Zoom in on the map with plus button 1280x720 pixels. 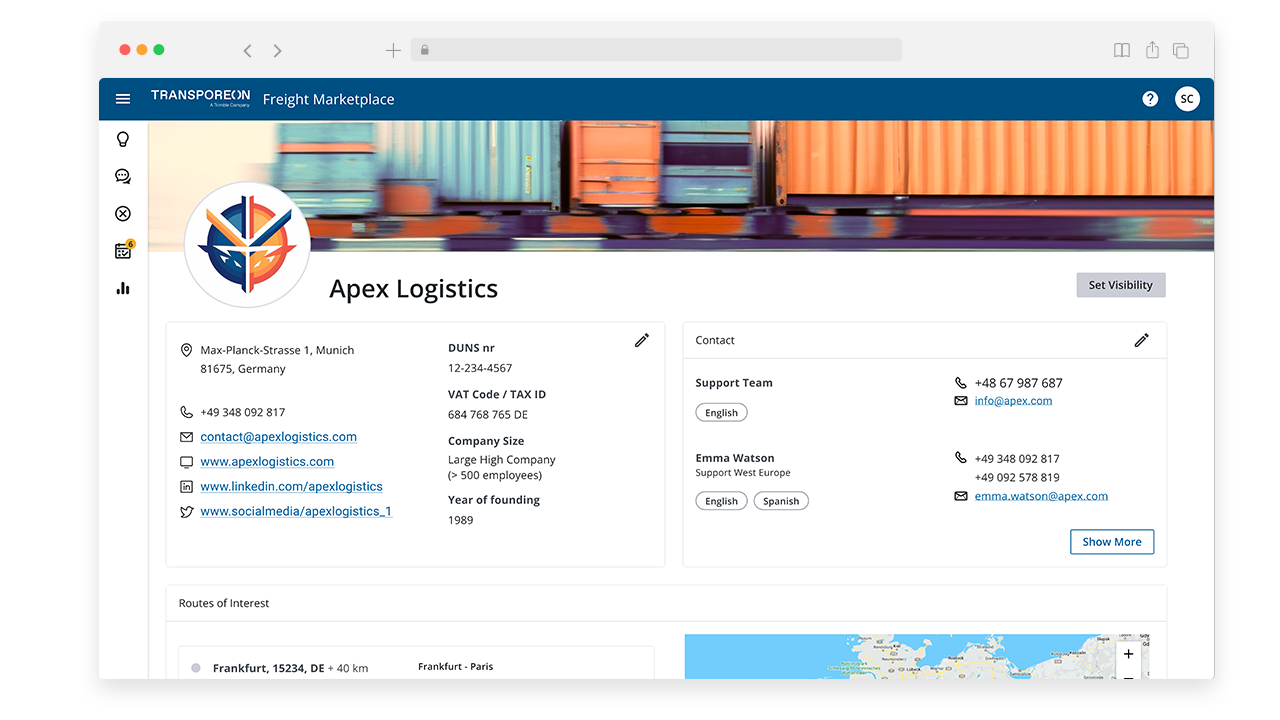[x=1128, y=654]
